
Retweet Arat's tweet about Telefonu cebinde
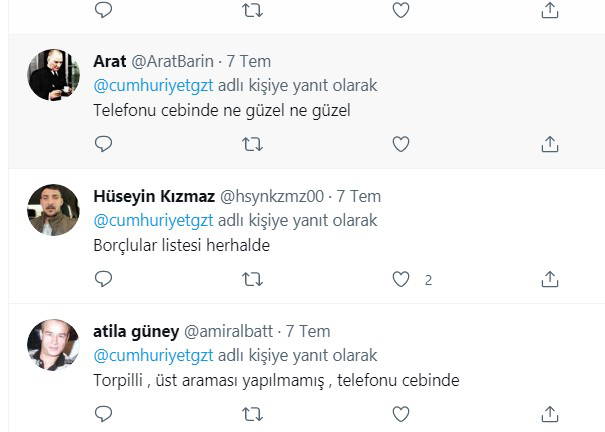[x=252, y=144]
